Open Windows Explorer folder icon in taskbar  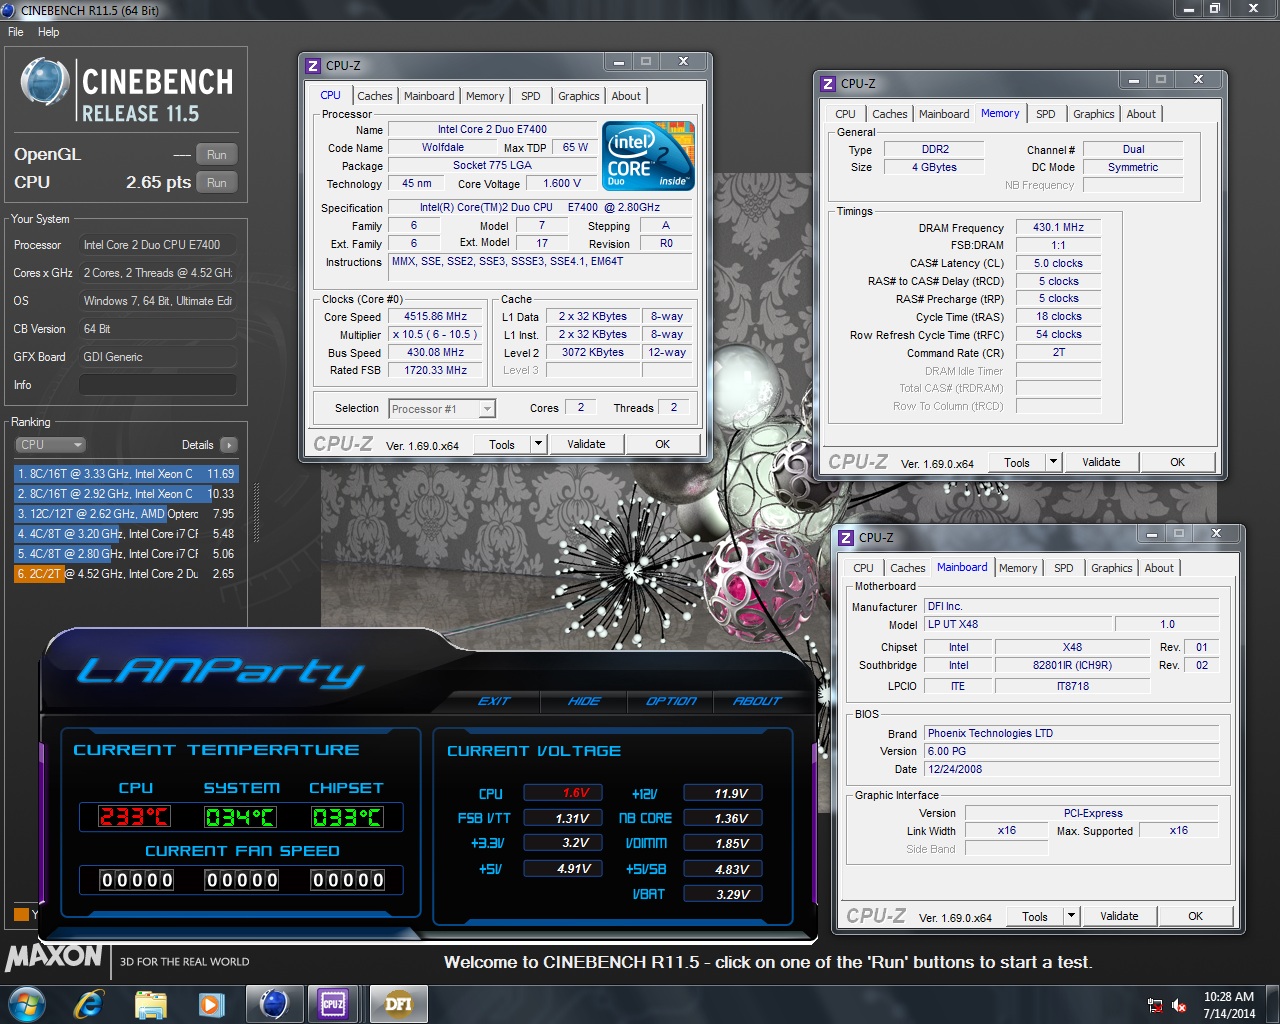pos(150,1004)
